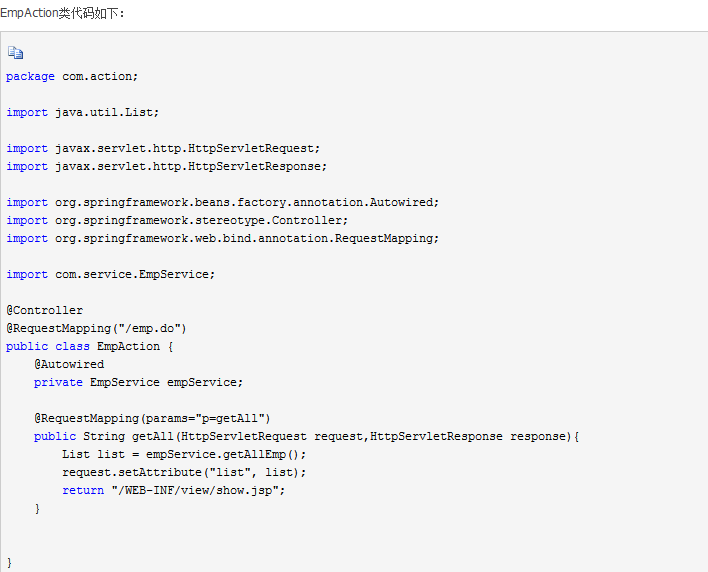Click the EmpAction类代码如下 heading text
The image size is (708, 572).
tap(62, 13)
